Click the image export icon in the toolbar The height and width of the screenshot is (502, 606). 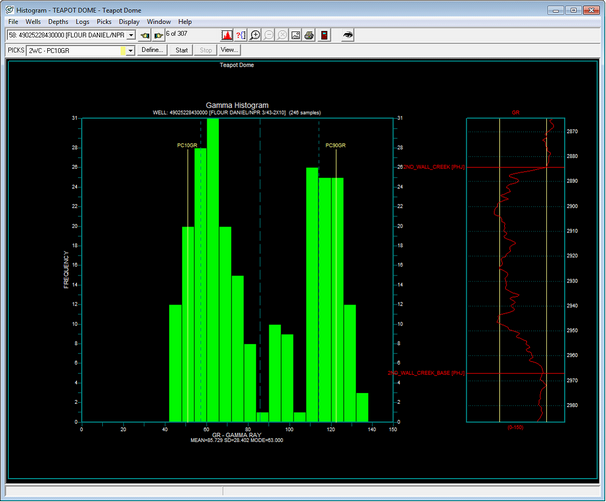[x=295, y=35]
